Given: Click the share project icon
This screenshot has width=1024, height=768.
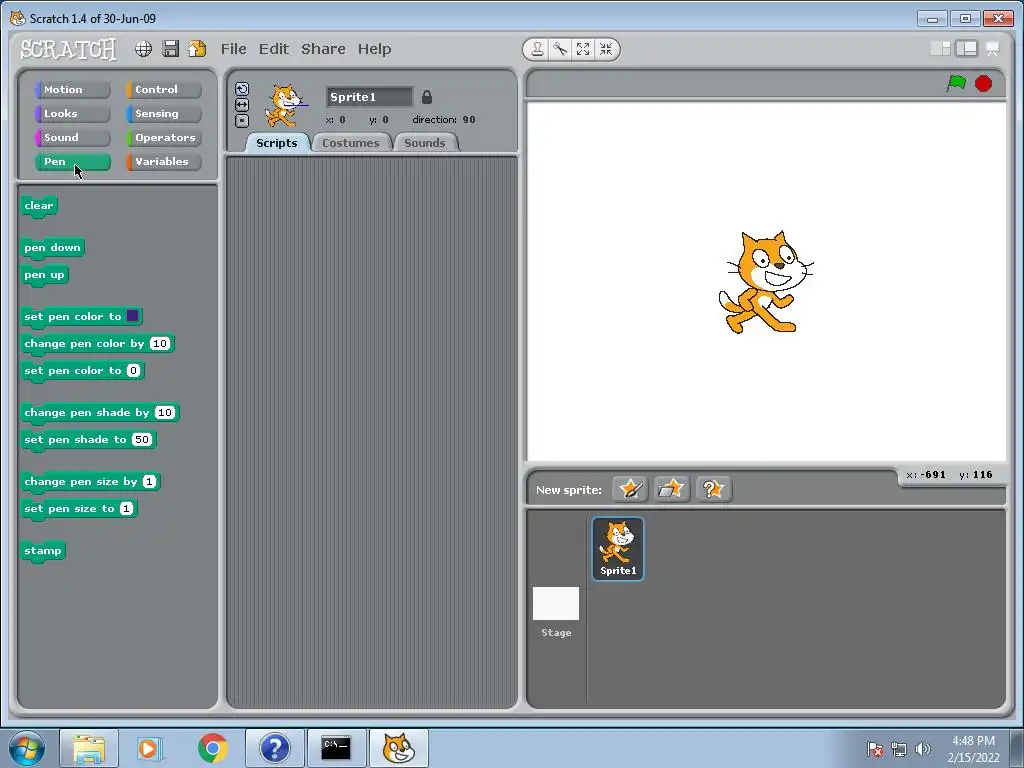Looking at the screenshot, I should (x=197, y=49).
